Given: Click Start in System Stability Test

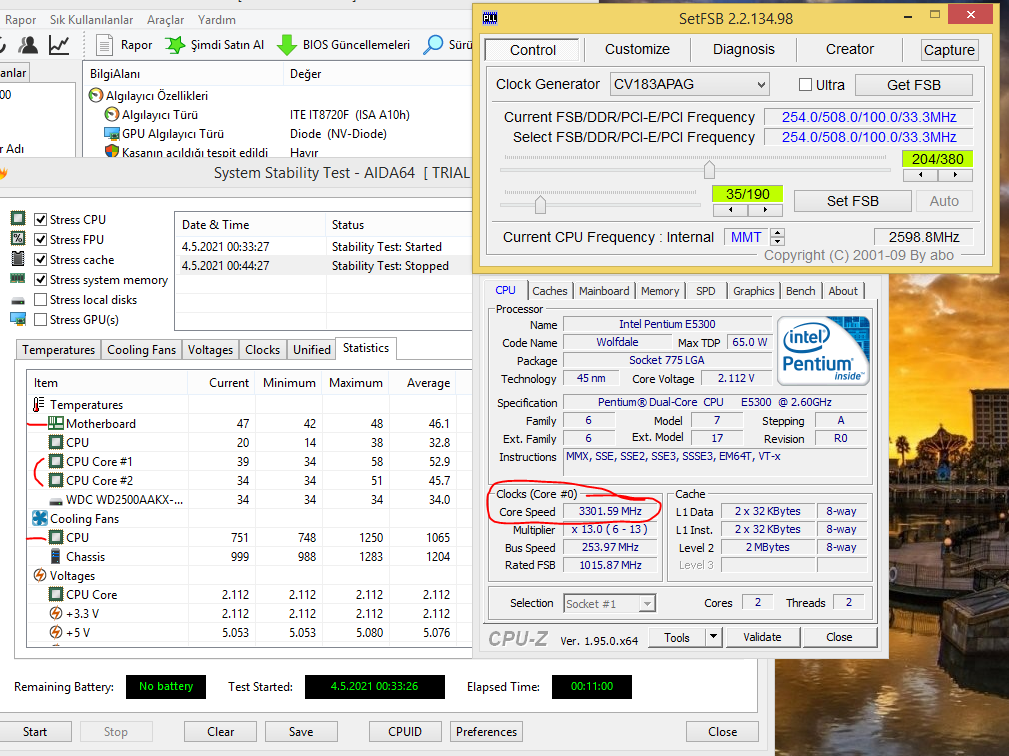Looking at the screenshot, I should pyautogui.click(x=35, y=732).
